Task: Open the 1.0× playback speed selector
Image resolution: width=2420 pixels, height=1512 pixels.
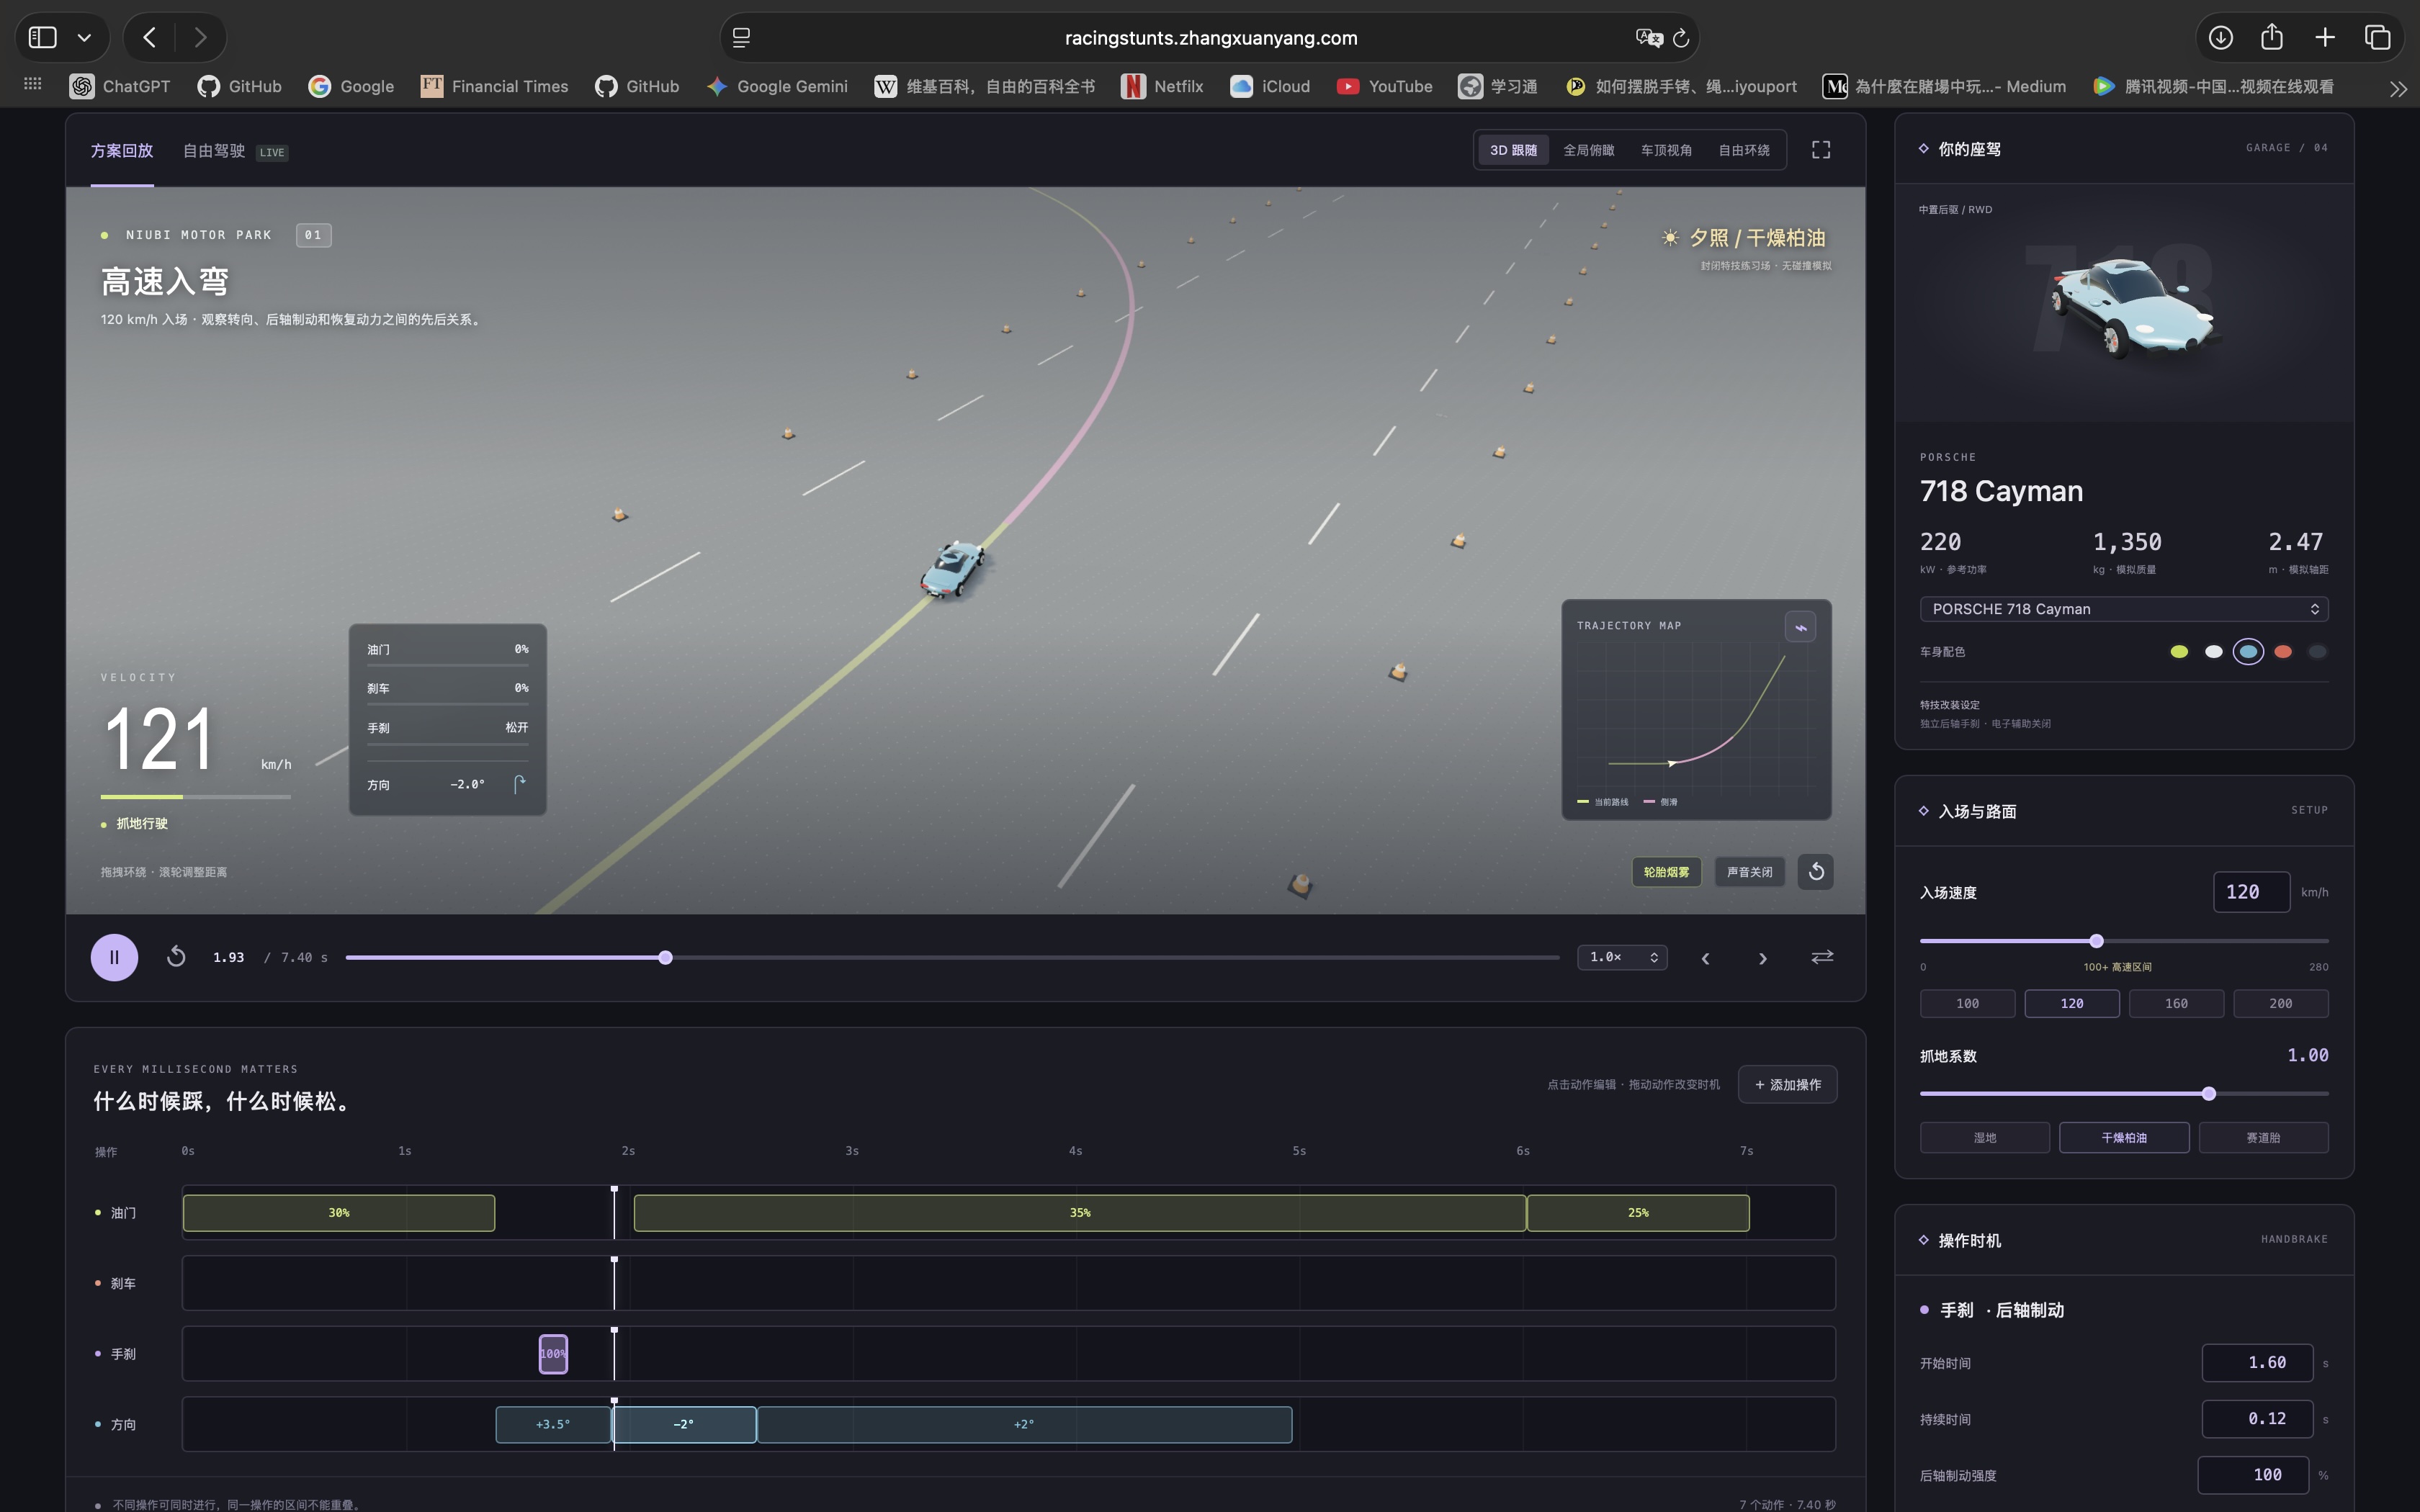Action: 1622,957
